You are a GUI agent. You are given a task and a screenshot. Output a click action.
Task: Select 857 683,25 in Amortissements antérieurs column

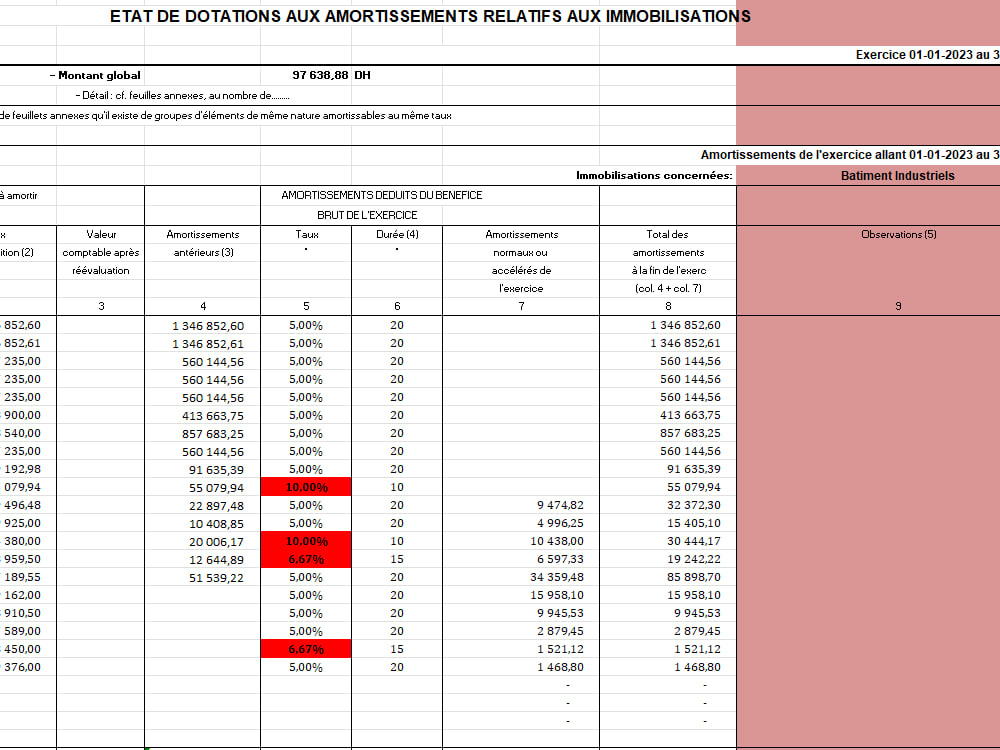213,434
